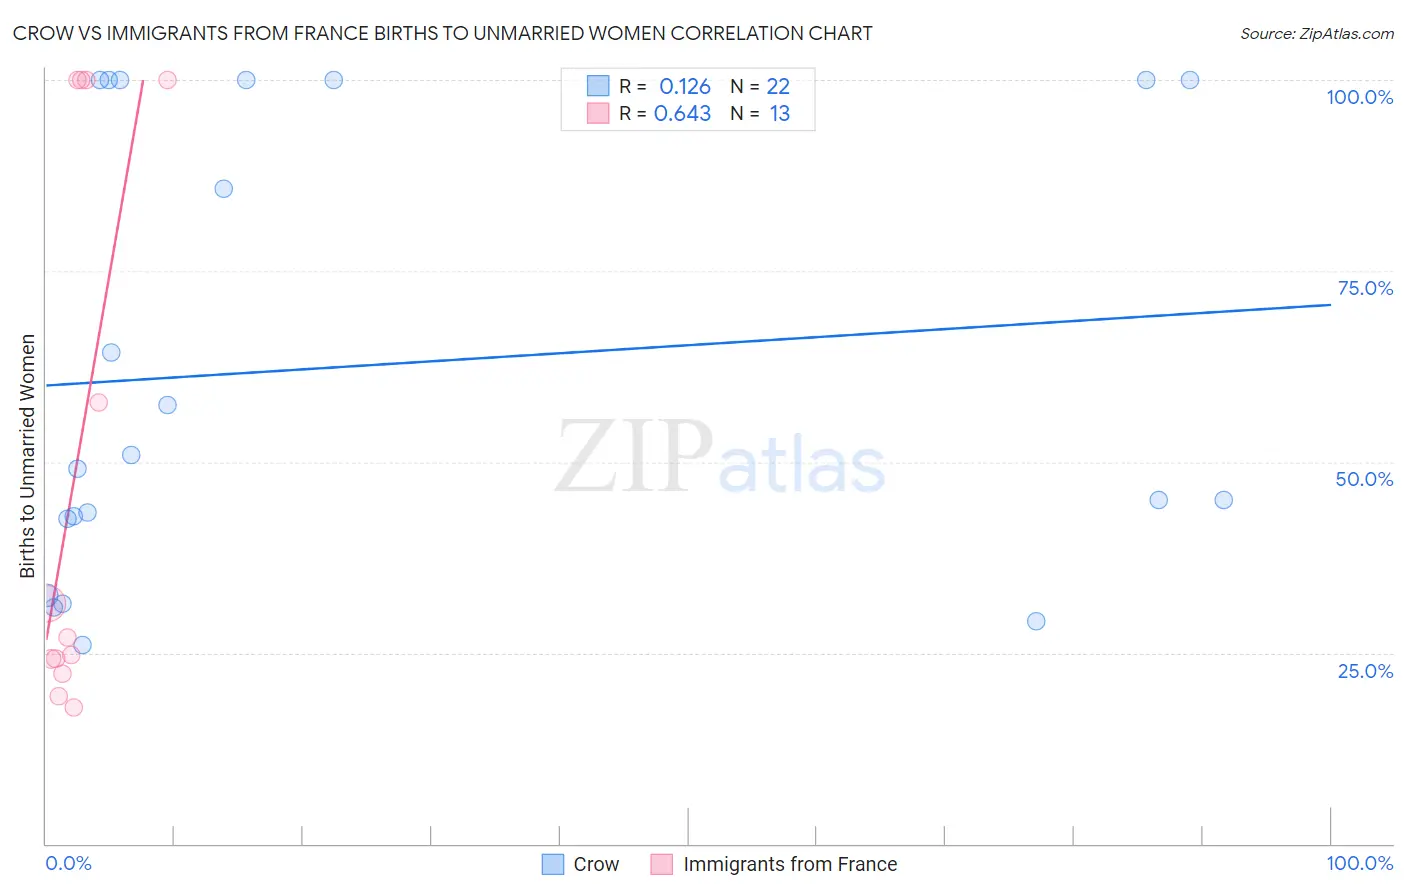Screen dimensions: 1406x892
Task: Select the lowest pink data point
Action: click(x=73, y=707)
